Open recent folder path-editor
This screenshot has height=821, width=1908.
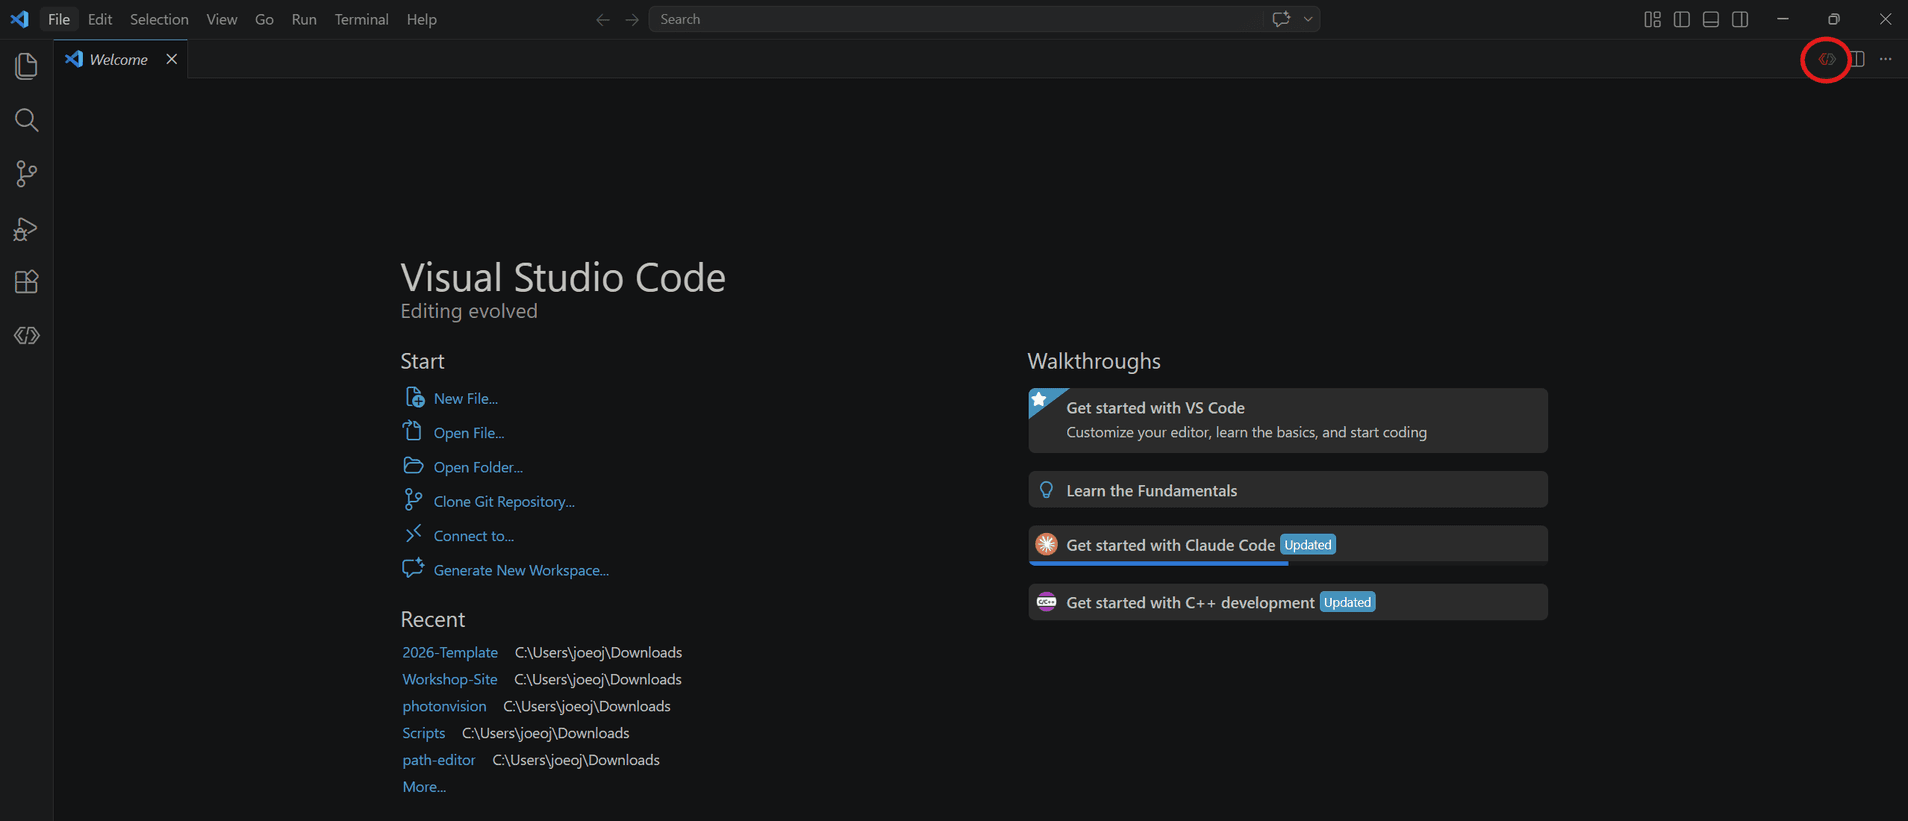click(439, 760)
